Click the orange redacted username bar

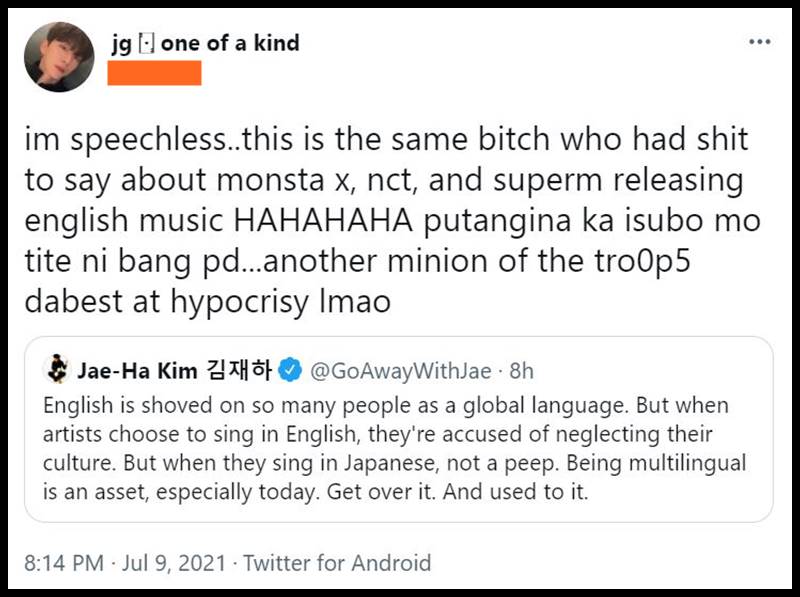click(154, 73)
